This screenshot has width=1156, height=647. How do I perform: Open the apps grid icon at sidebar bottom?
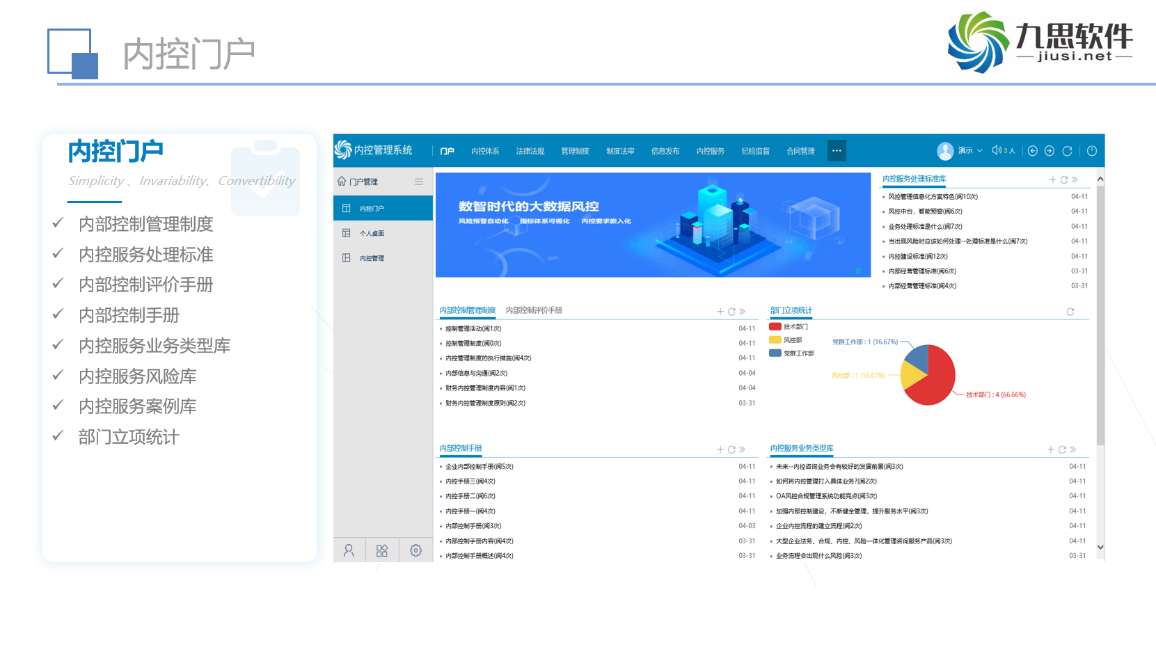382,550
